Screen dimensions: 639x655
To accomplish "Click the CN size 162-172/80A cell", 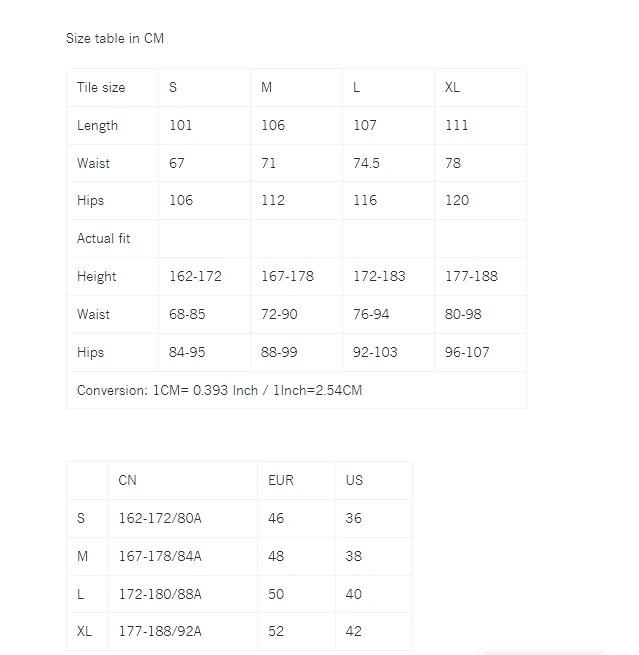I will click(x=183, y=518).
